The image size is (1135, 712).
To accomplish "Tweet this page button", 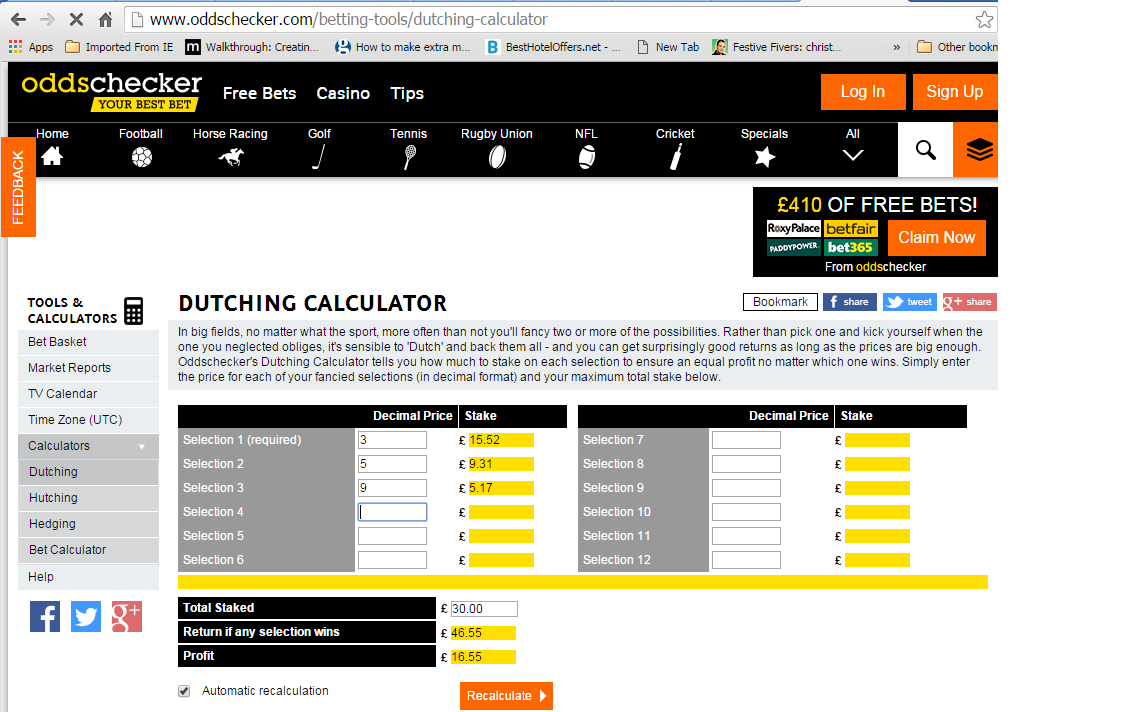I will (910, 302).
